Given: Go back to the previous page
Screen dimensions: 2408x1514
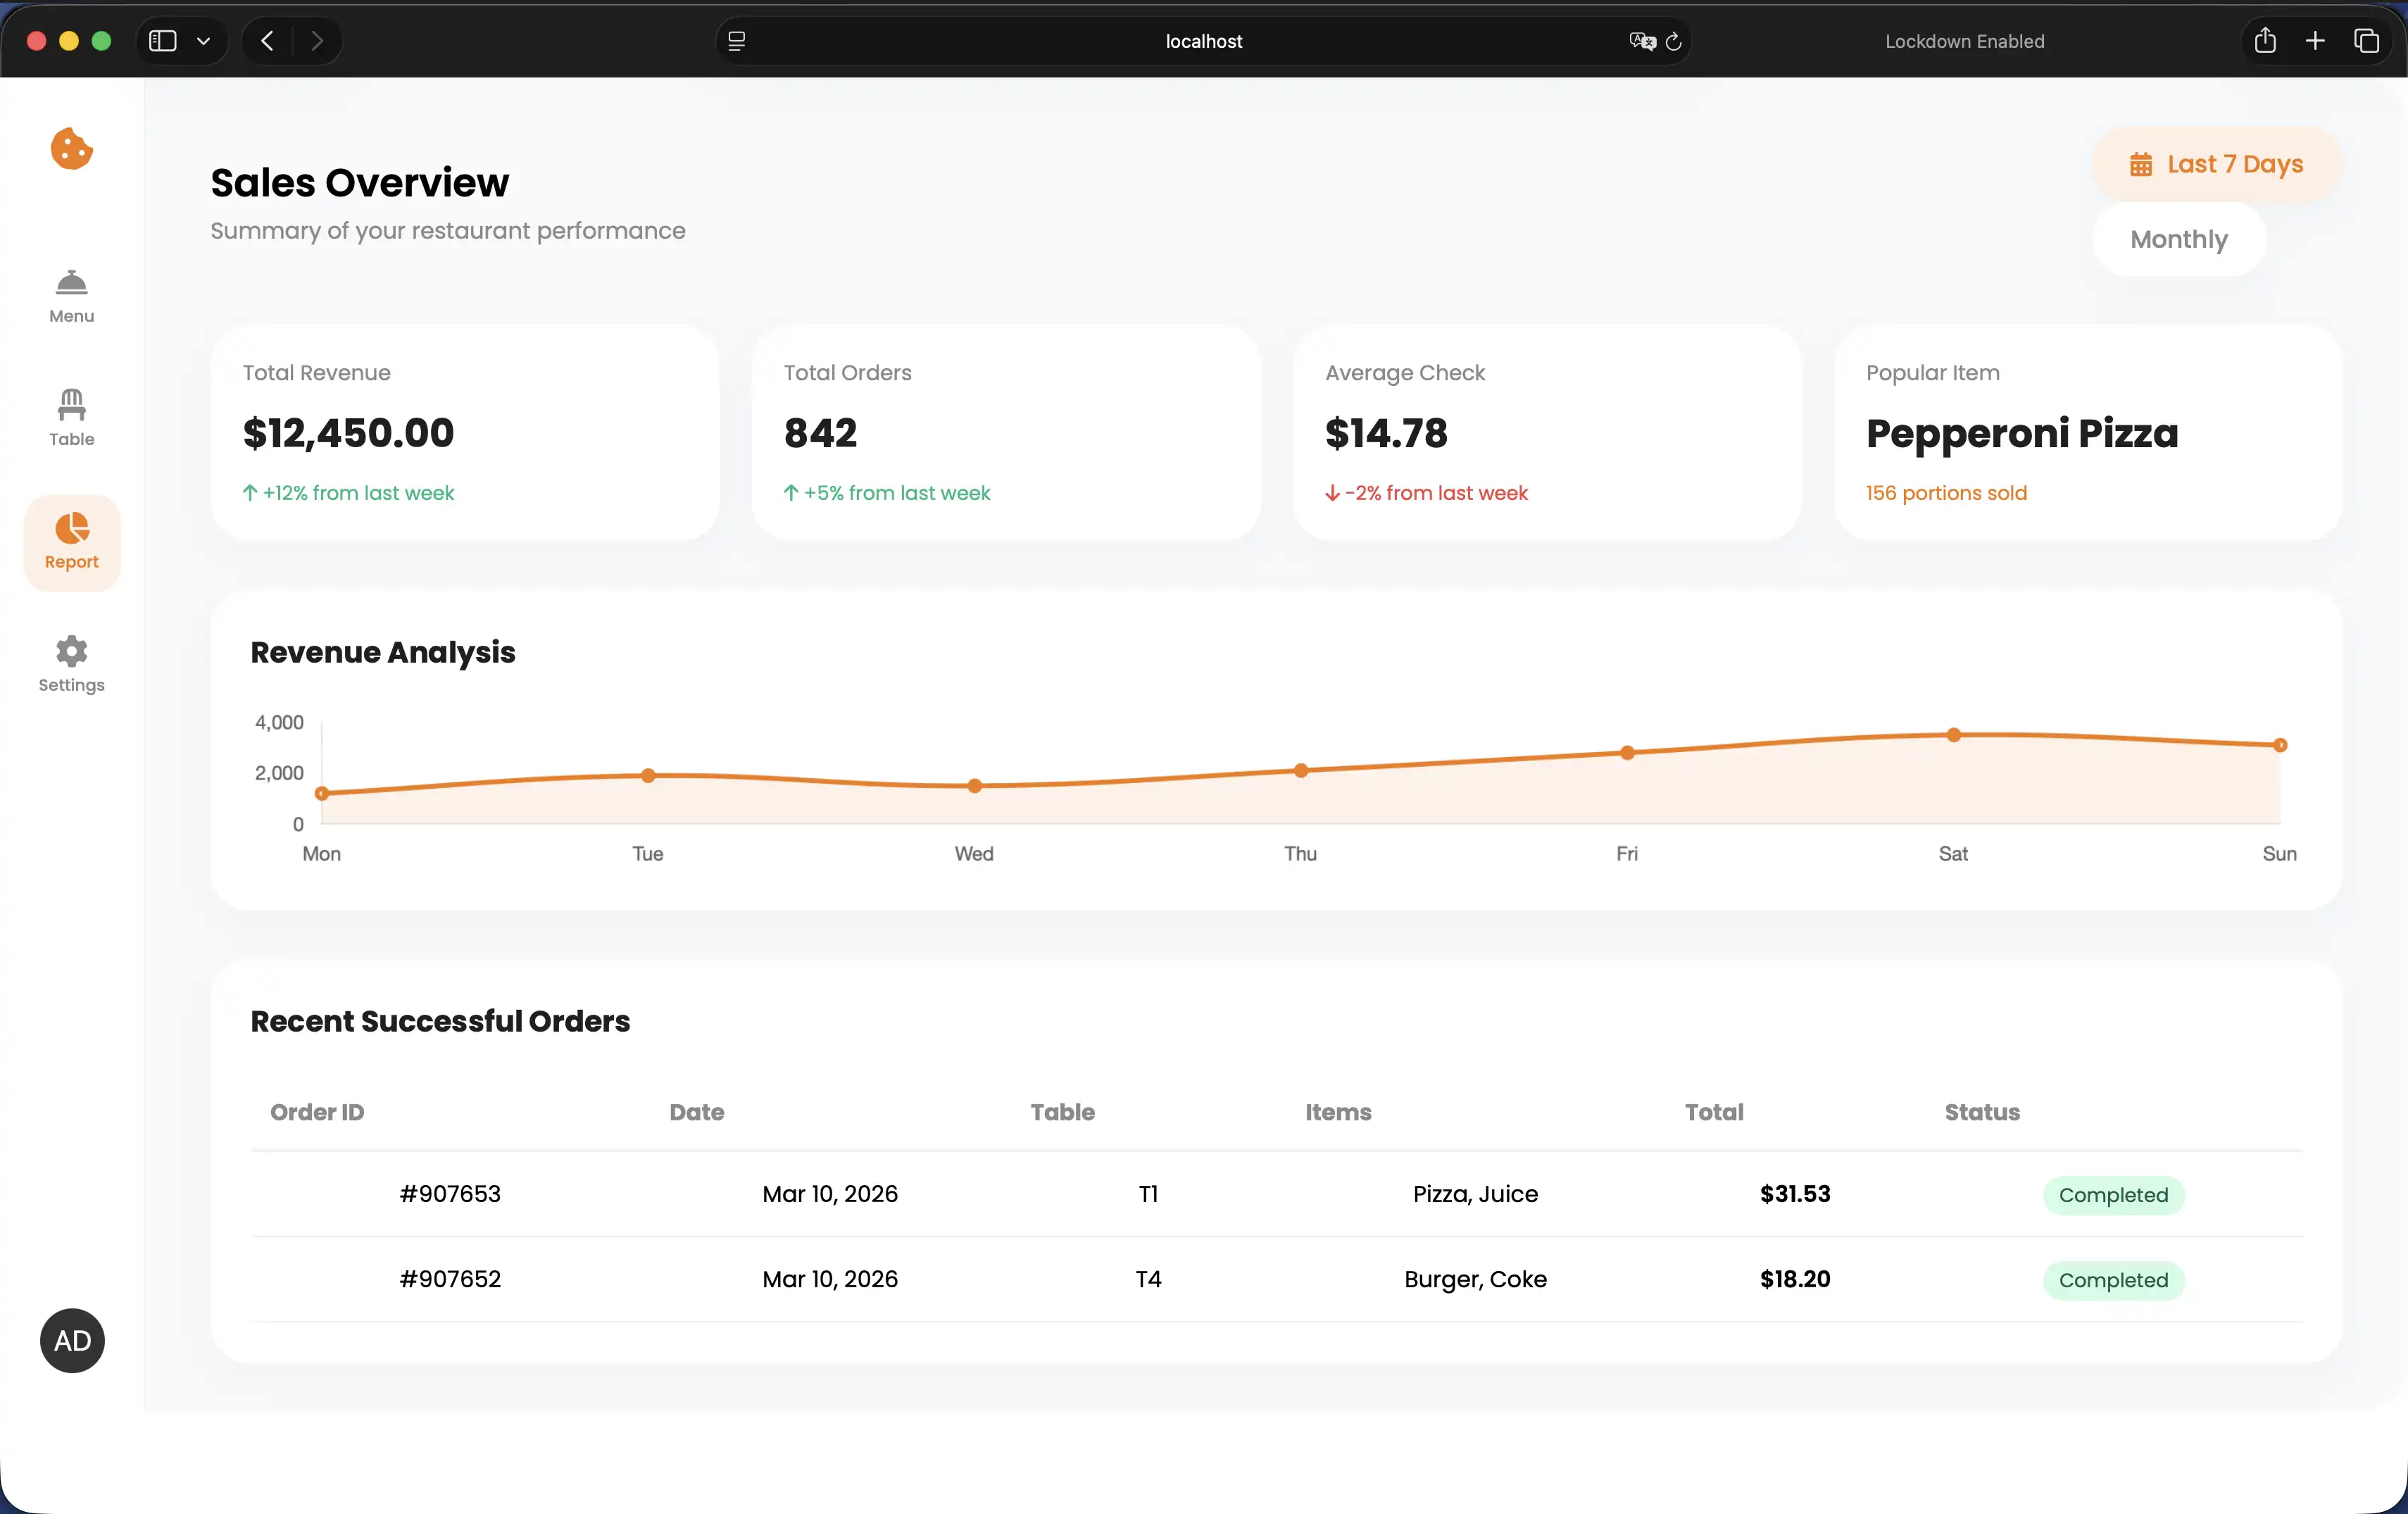Looking at the screenshot, I should pyautogui.click(x=267, y=41).
